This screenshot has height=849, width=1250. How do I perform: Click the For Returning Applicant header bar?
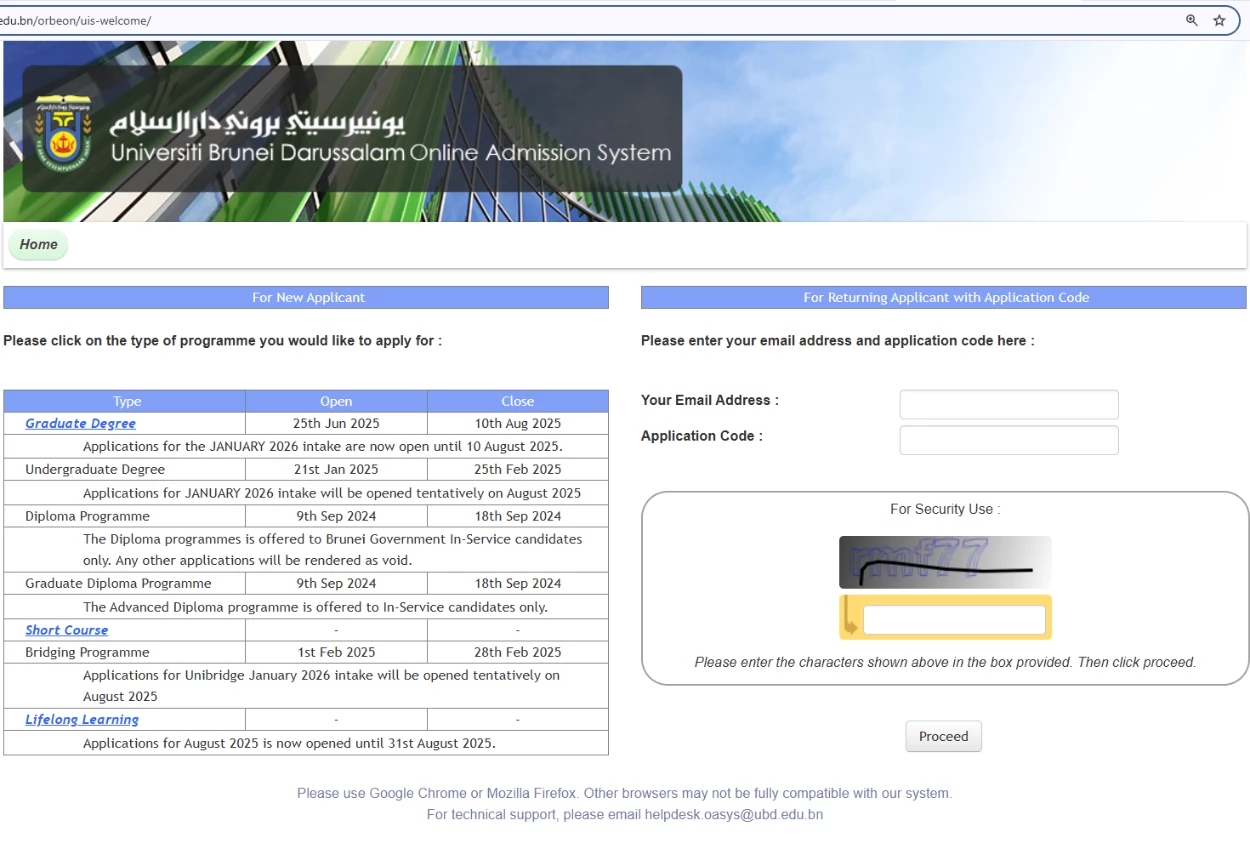[944, 297]
